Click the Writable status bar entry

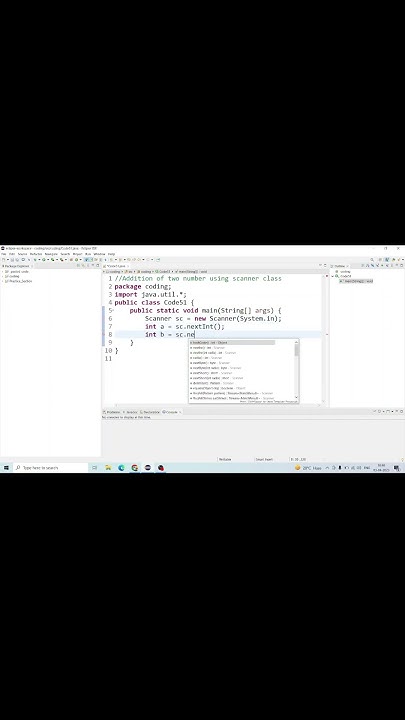(x=225, y=459)
